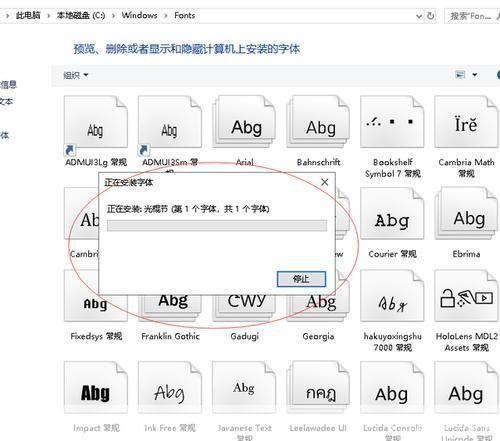The width and height of the screenshot is (500, 441).
Task: Select hakuyoxingshu 7000 font icon
Action: (x=392, y=296)
